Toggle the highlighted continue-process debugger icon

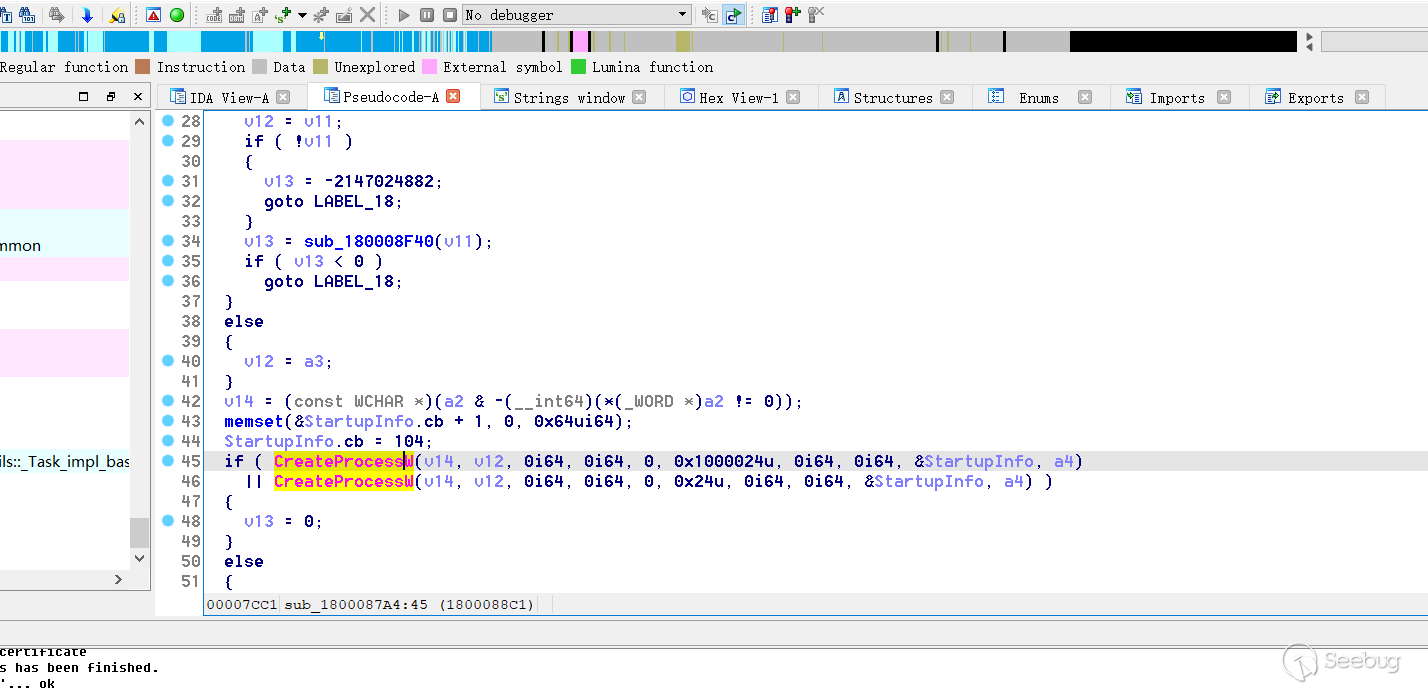point(732,14)
